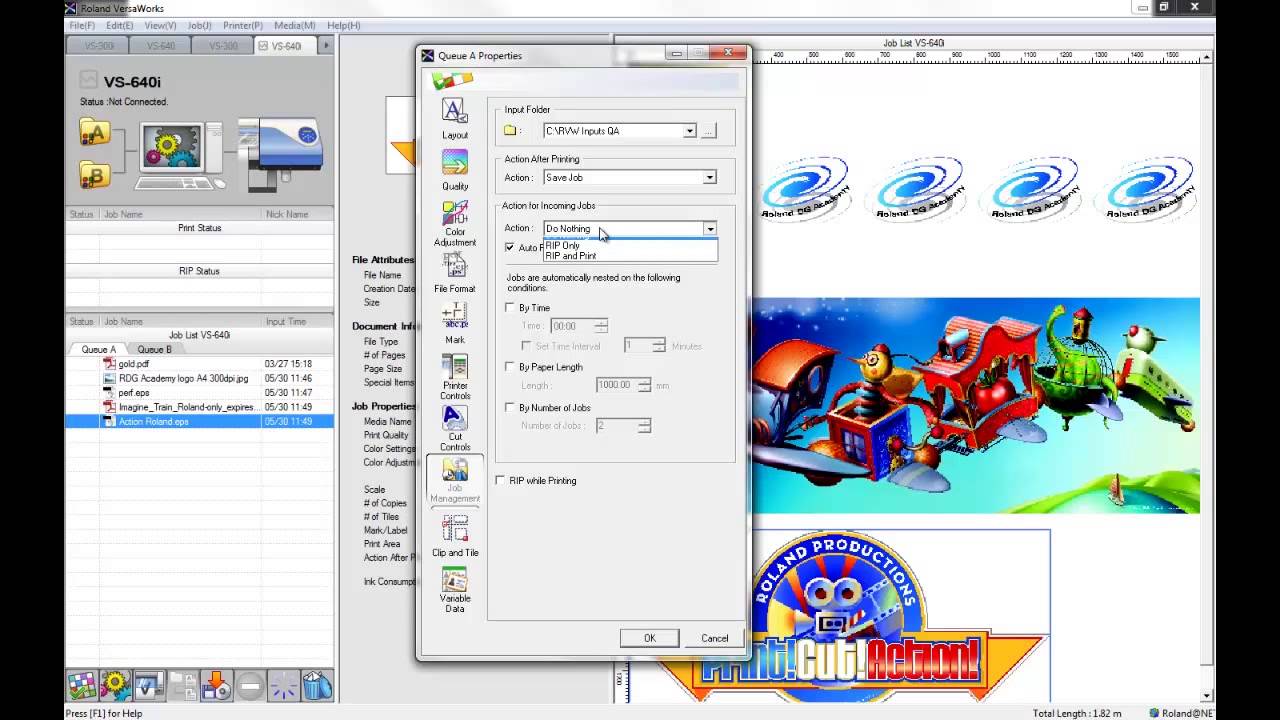Click the preview vertical scrollbar

[x=1207, y=376]
